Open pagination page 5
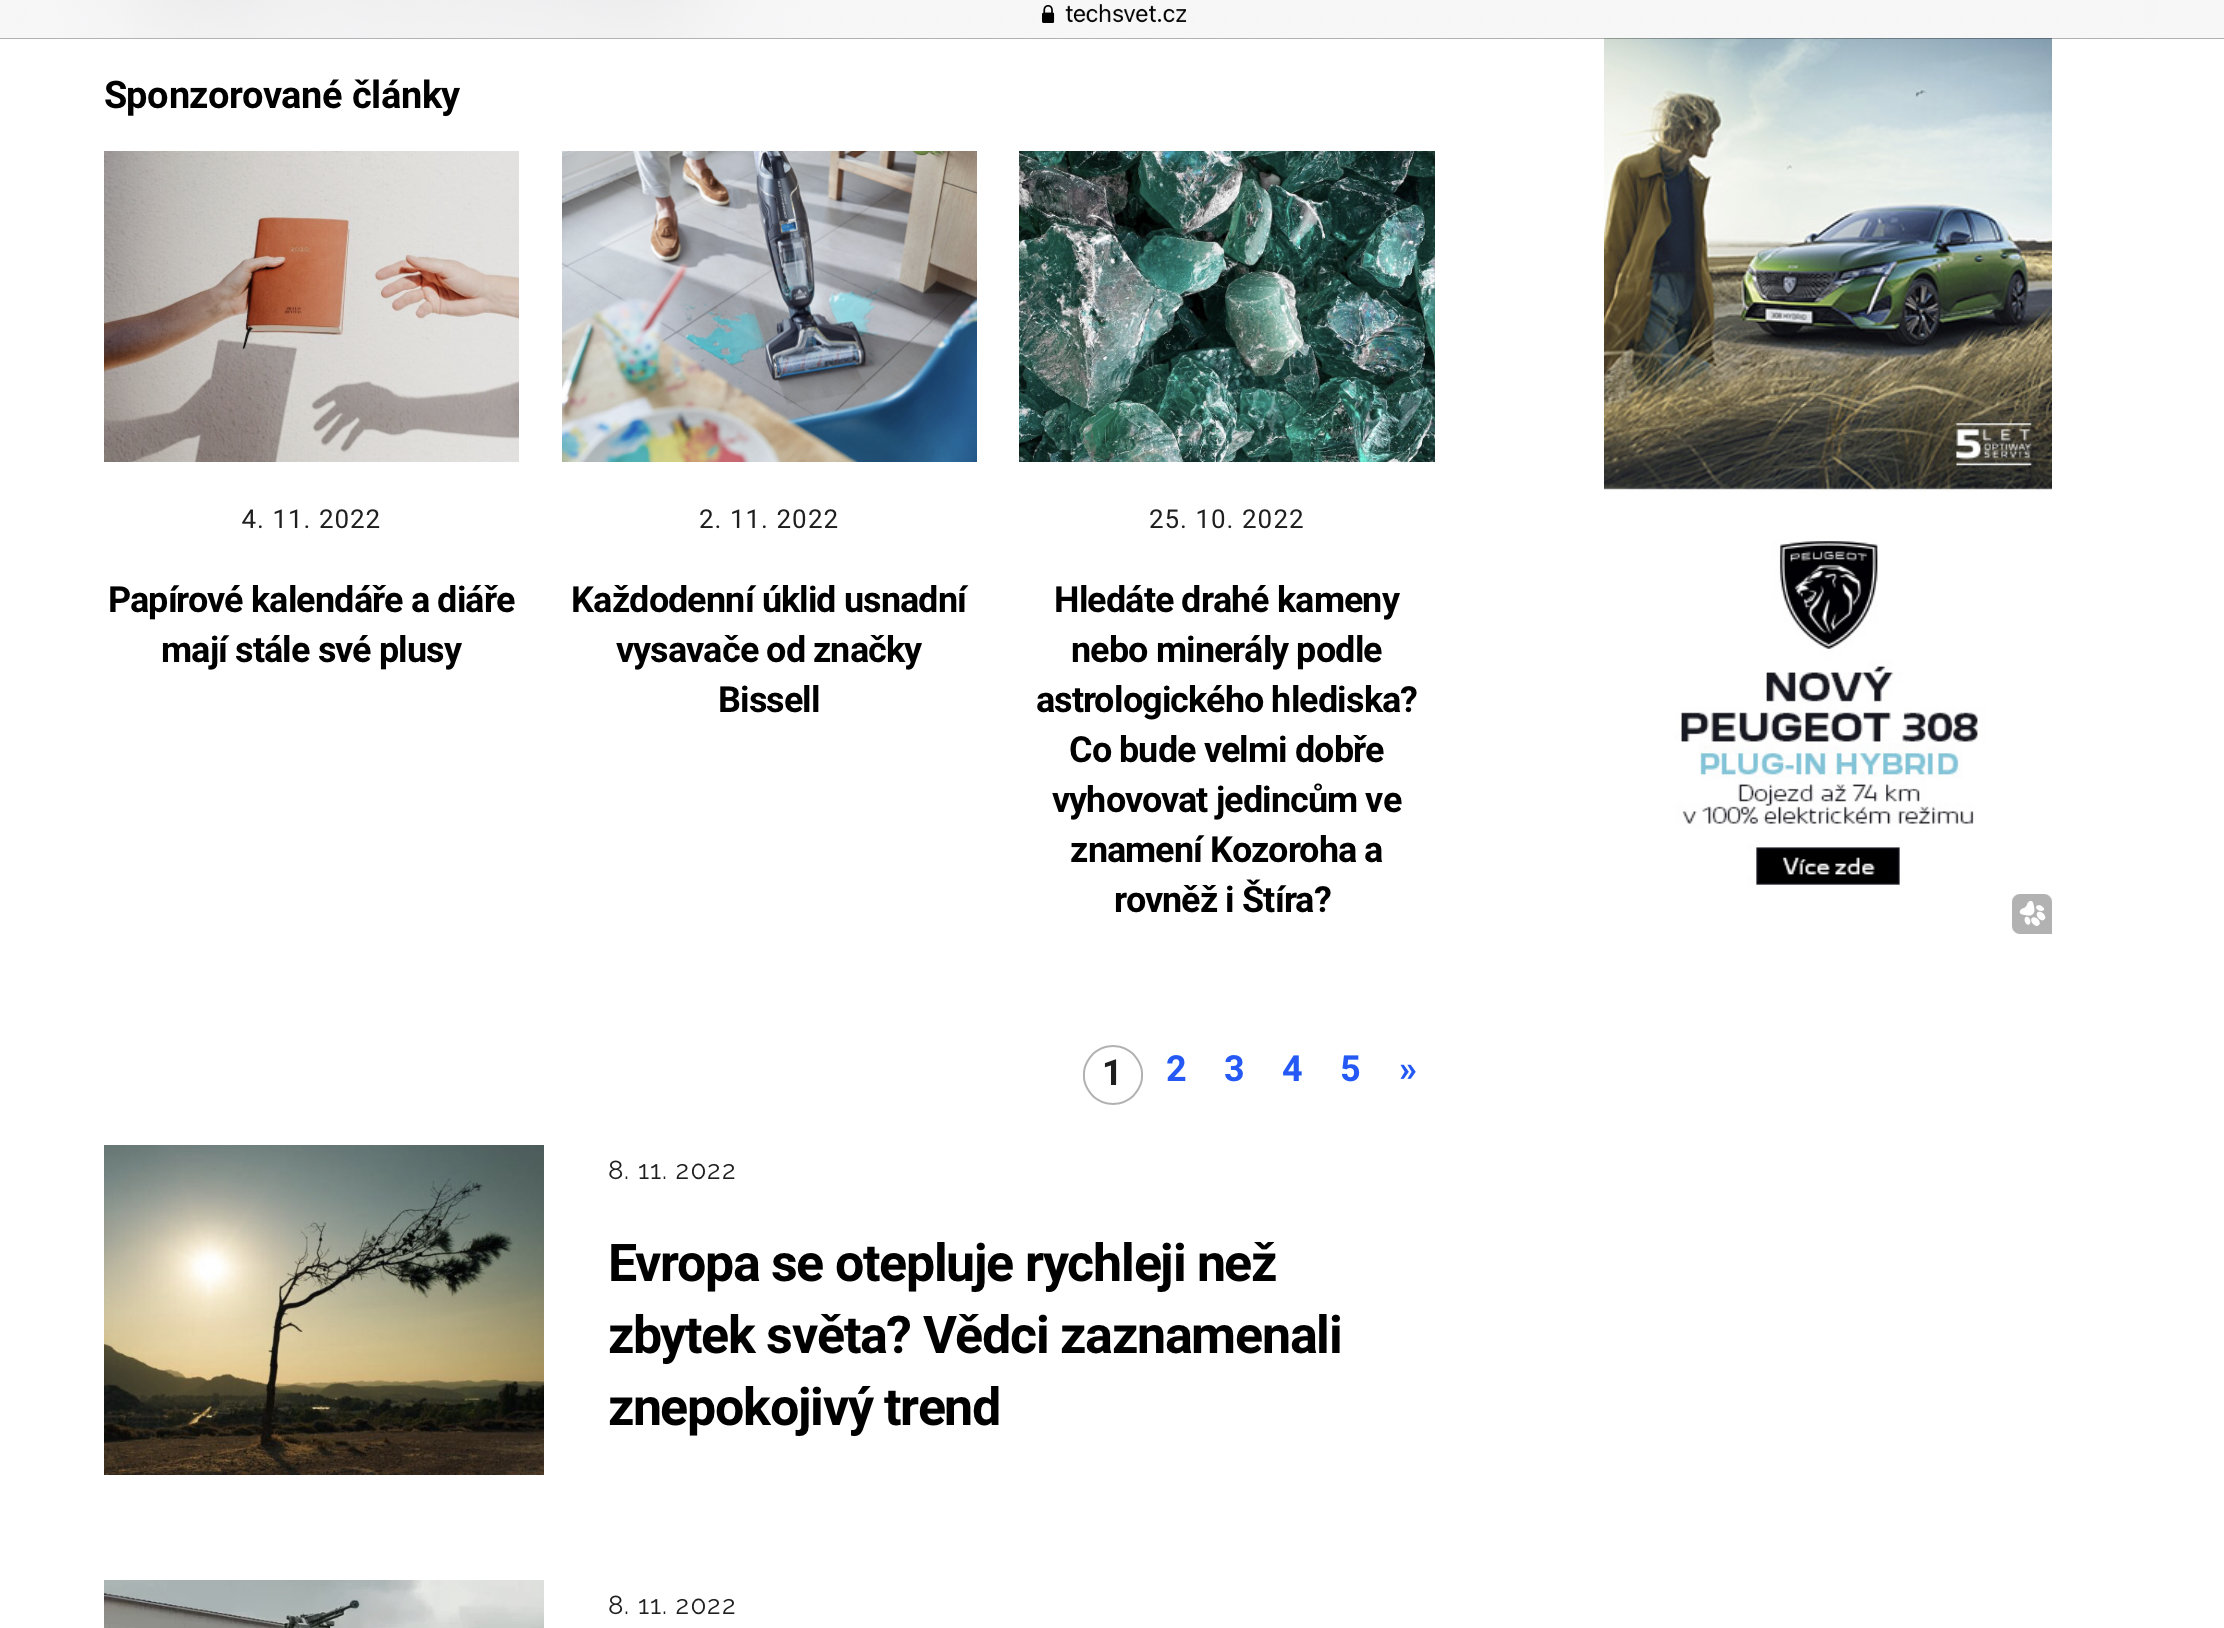2224x1628 pixels. click(1350, 1069)
